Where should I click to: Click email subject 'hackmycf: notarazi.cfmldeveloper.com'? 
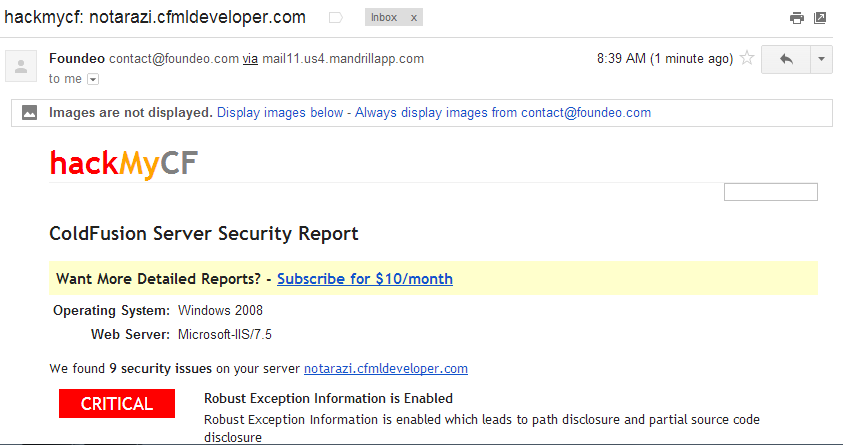coord(155,17)
